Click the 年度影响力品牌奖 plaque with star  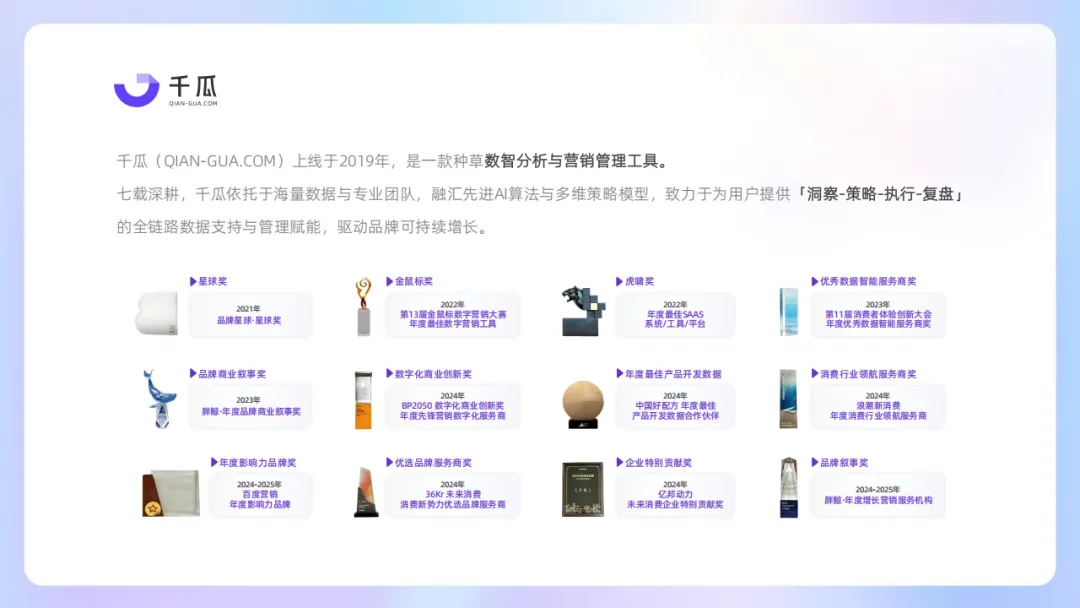(x=171, y=493)
